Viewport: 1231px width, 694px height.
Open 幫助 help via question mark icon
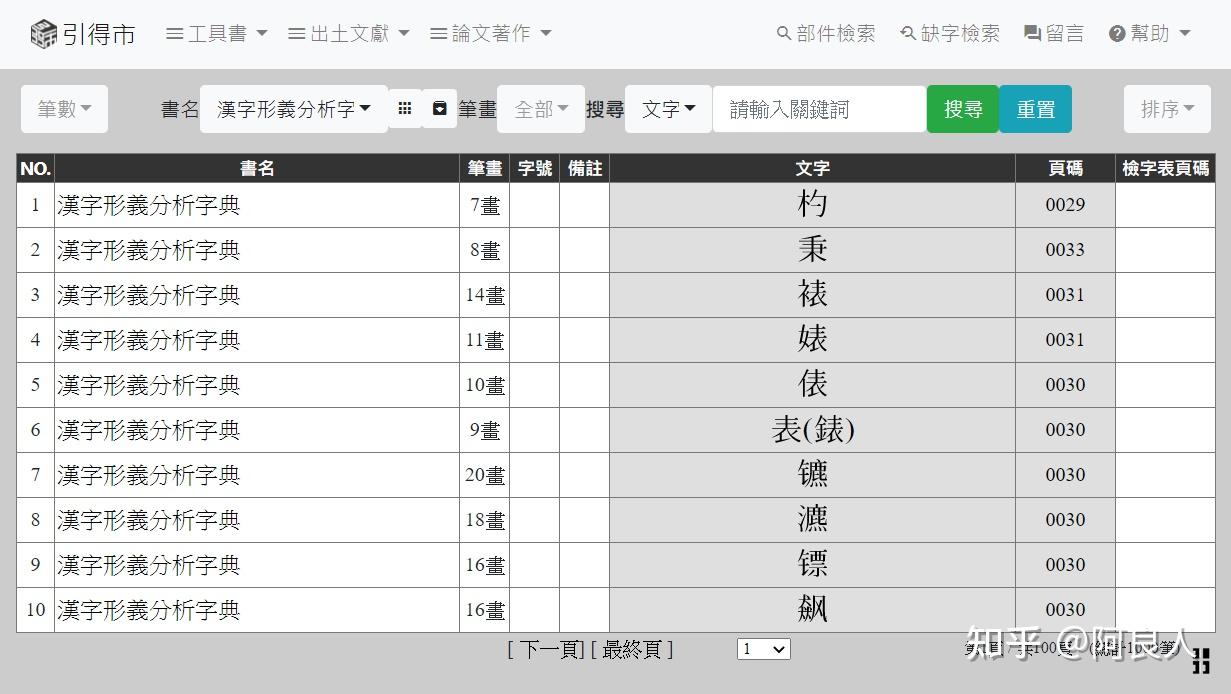click(x=1118, y=32)
